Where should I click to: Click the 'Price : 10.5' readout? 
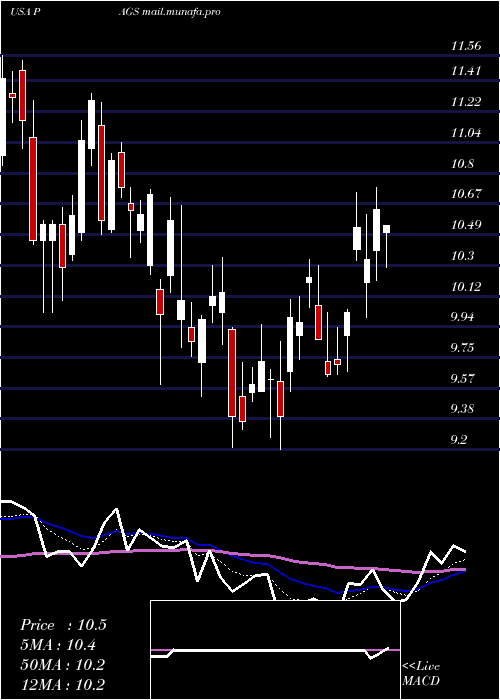[63, 625]
